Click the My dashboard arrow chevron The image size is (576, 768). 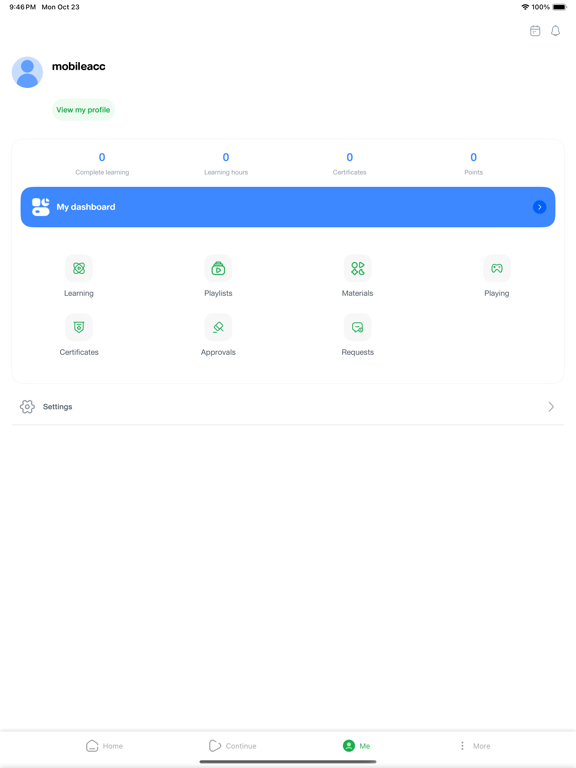coord(539,207)
